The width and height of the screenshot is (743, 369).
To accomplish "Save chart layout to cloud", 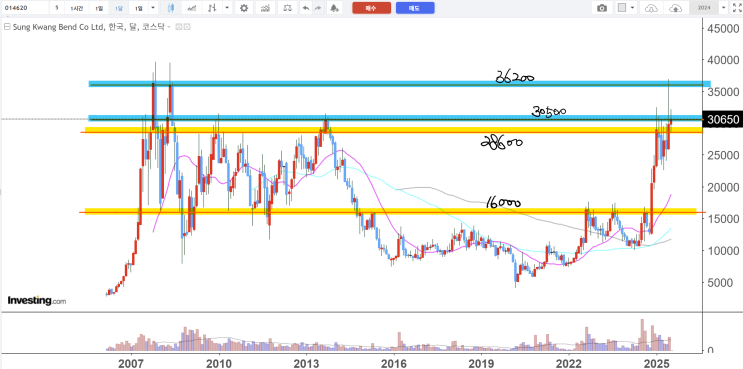I will pyautogui.click(x=675, y=8).
